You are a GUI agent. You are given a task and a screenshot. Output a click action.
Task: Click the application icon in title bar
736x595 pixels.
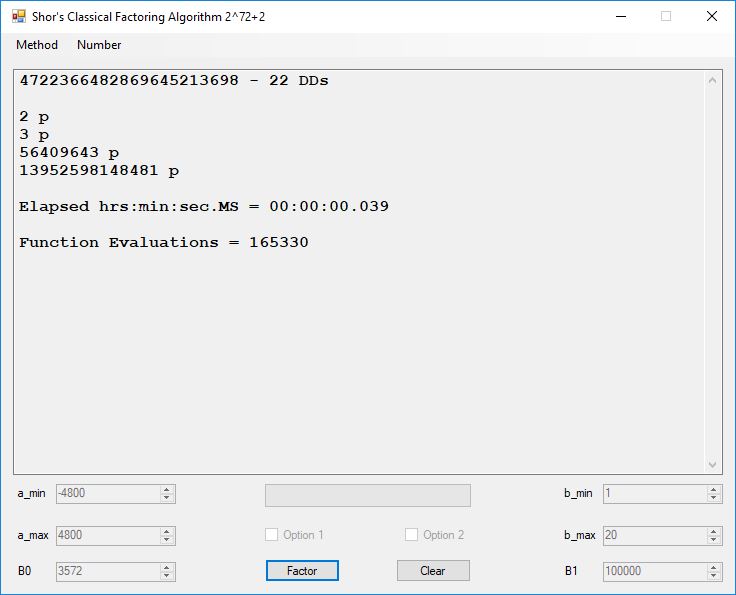click(x=19, y=17)
